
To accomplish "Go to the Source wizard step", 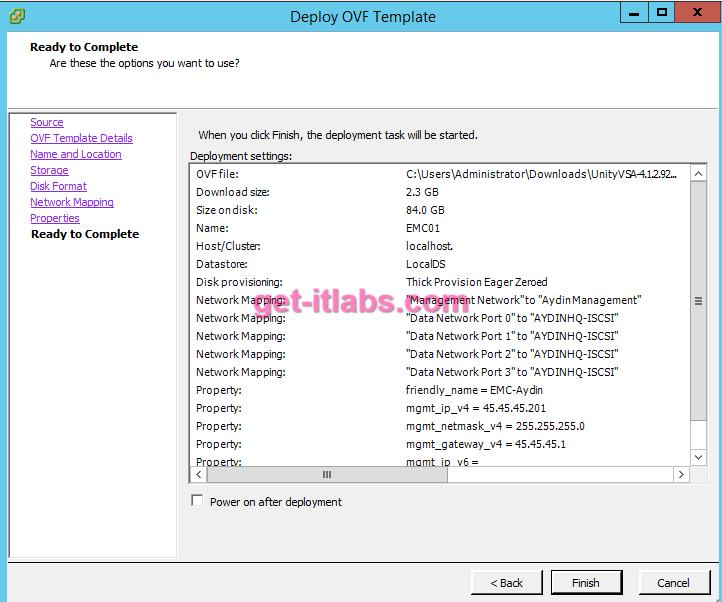I will point(47,122).
